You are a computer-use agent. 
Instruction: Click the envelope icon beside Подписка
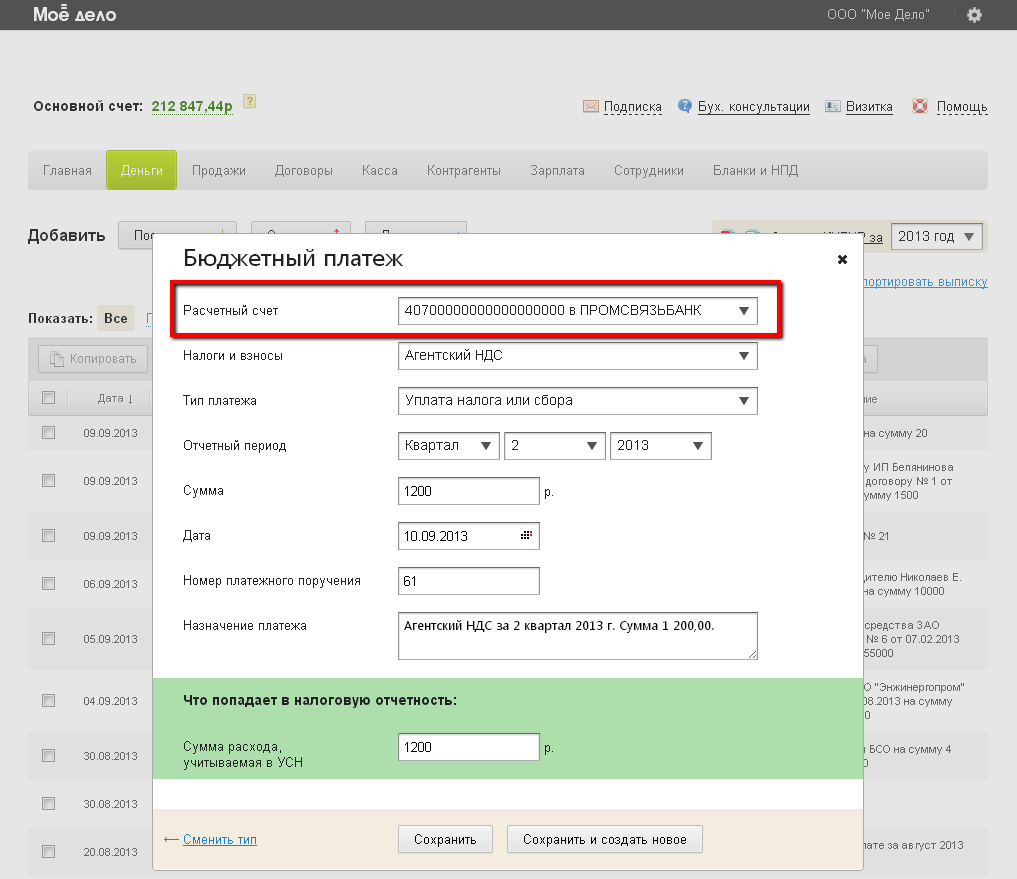click(x=590, y=106)
